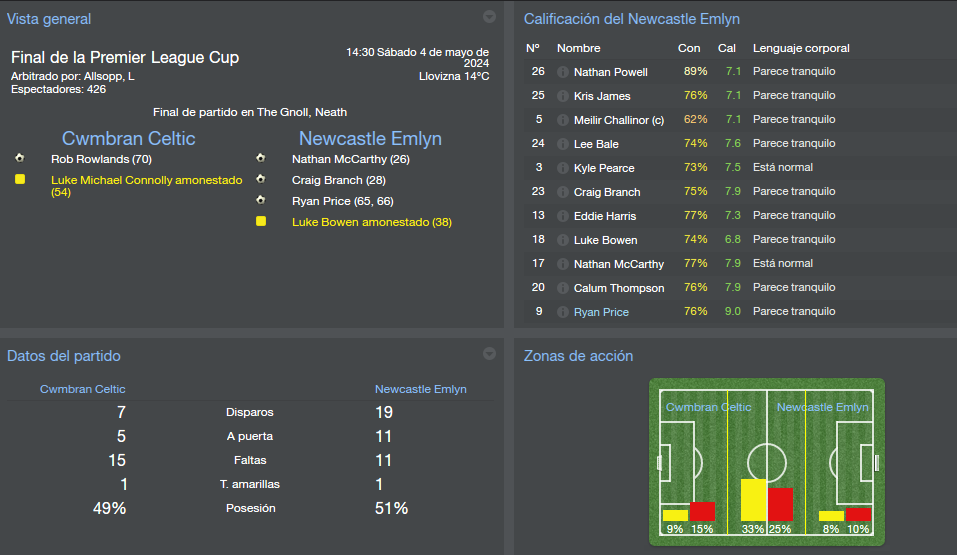Open the Datos del partido panel dropdown
The width and height of the screenshot is (957, 555).
489,354
